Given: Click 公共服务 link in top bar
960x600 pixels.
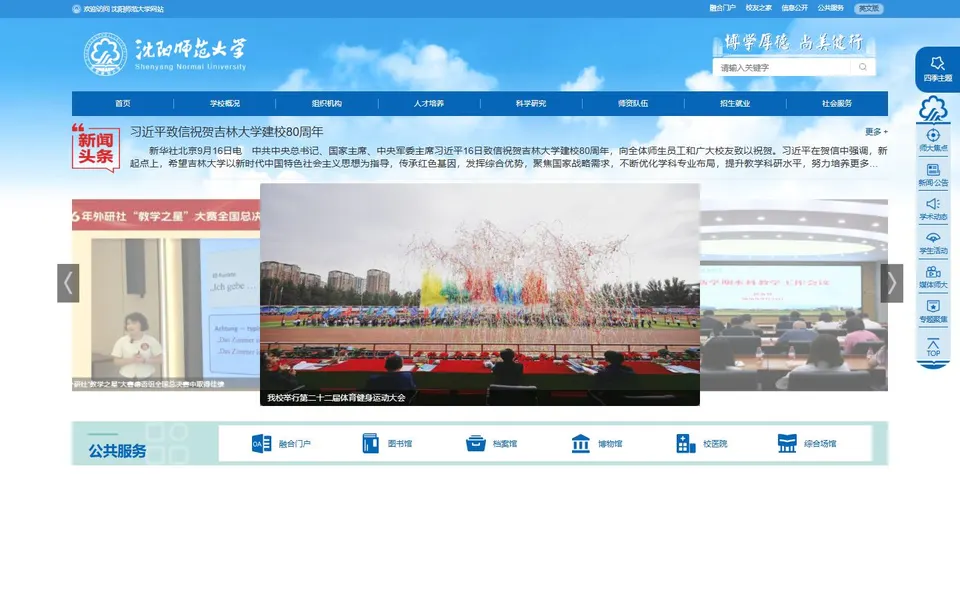Looking at the screenshot, I should (831, 8).
